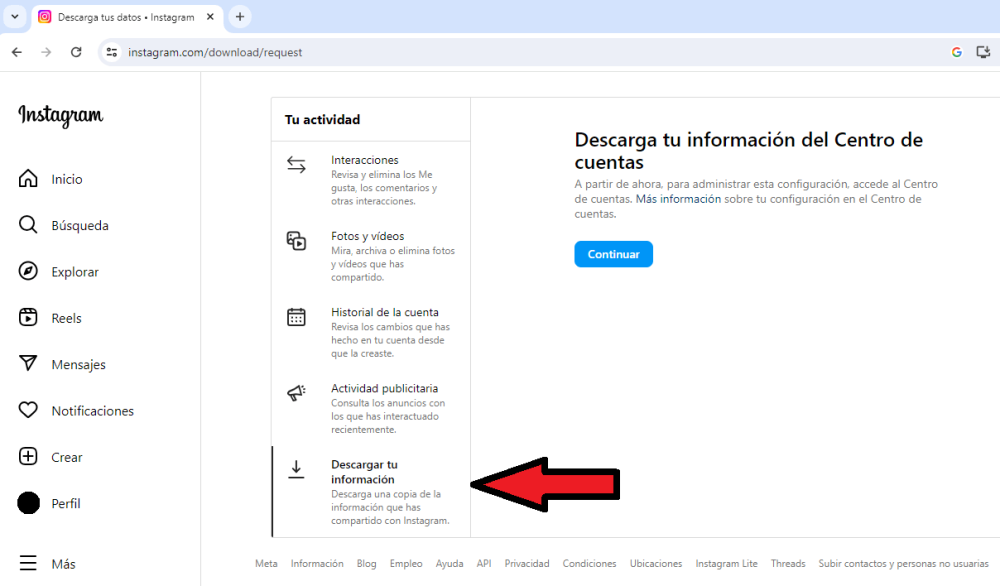The image size is (1000, 586).
Task: Click the Interacciones arrows icon
Action: pyautogui.click(x=296, y=165)
